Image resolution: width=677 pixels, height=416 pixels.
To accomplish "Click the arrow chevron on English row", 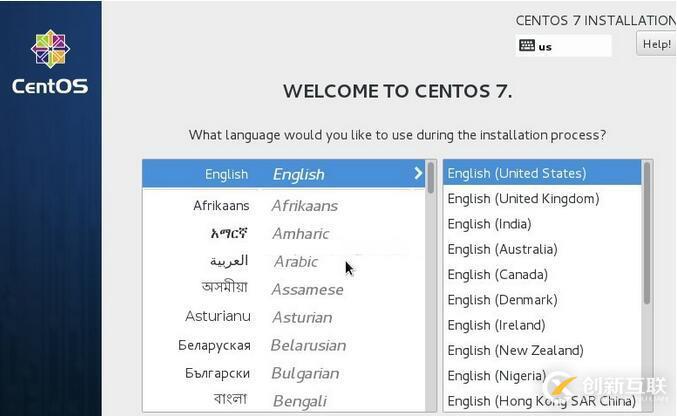I will click(x=418, y=173).
